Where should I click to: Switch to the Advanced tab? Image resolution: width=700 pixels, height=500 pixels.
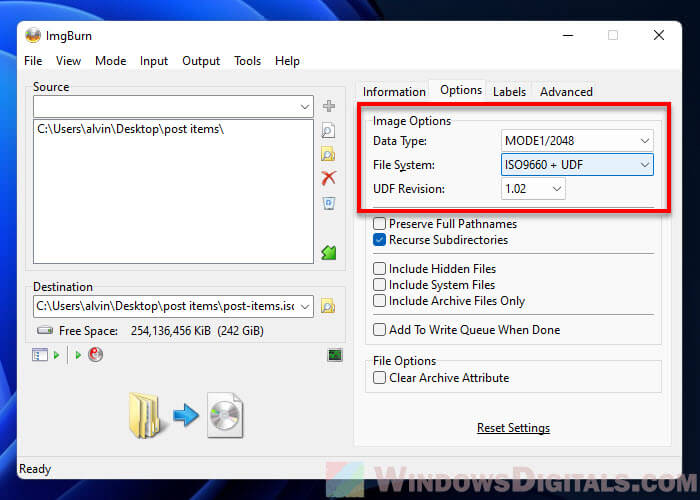(x=566, y=92)
